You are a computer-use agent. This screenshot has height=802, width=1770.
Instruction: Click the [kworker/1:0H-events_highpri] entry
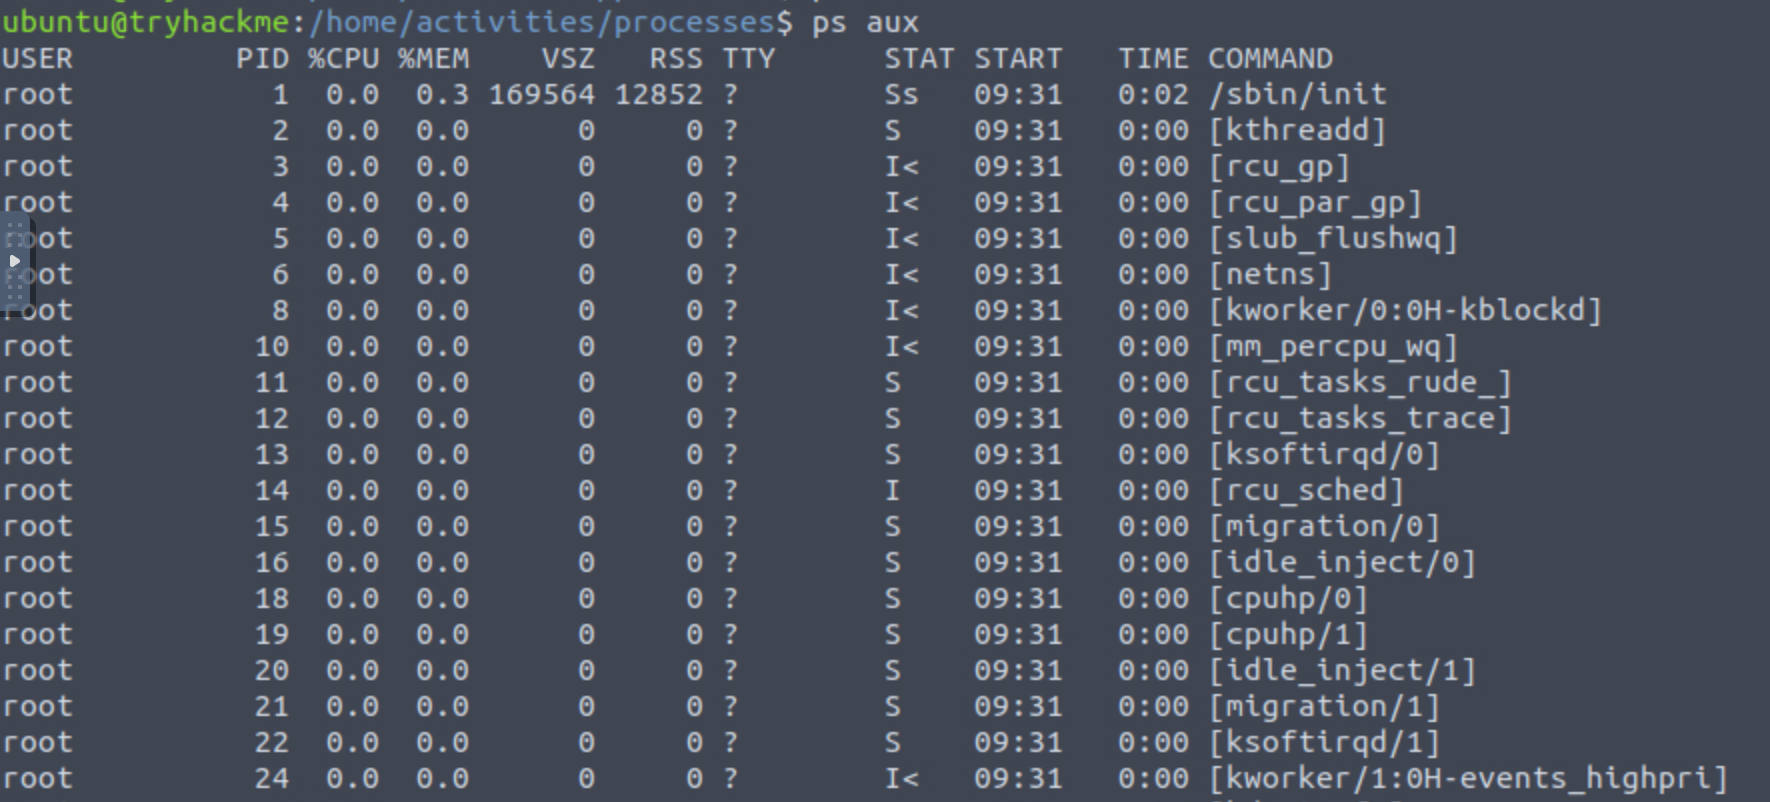1468,779
